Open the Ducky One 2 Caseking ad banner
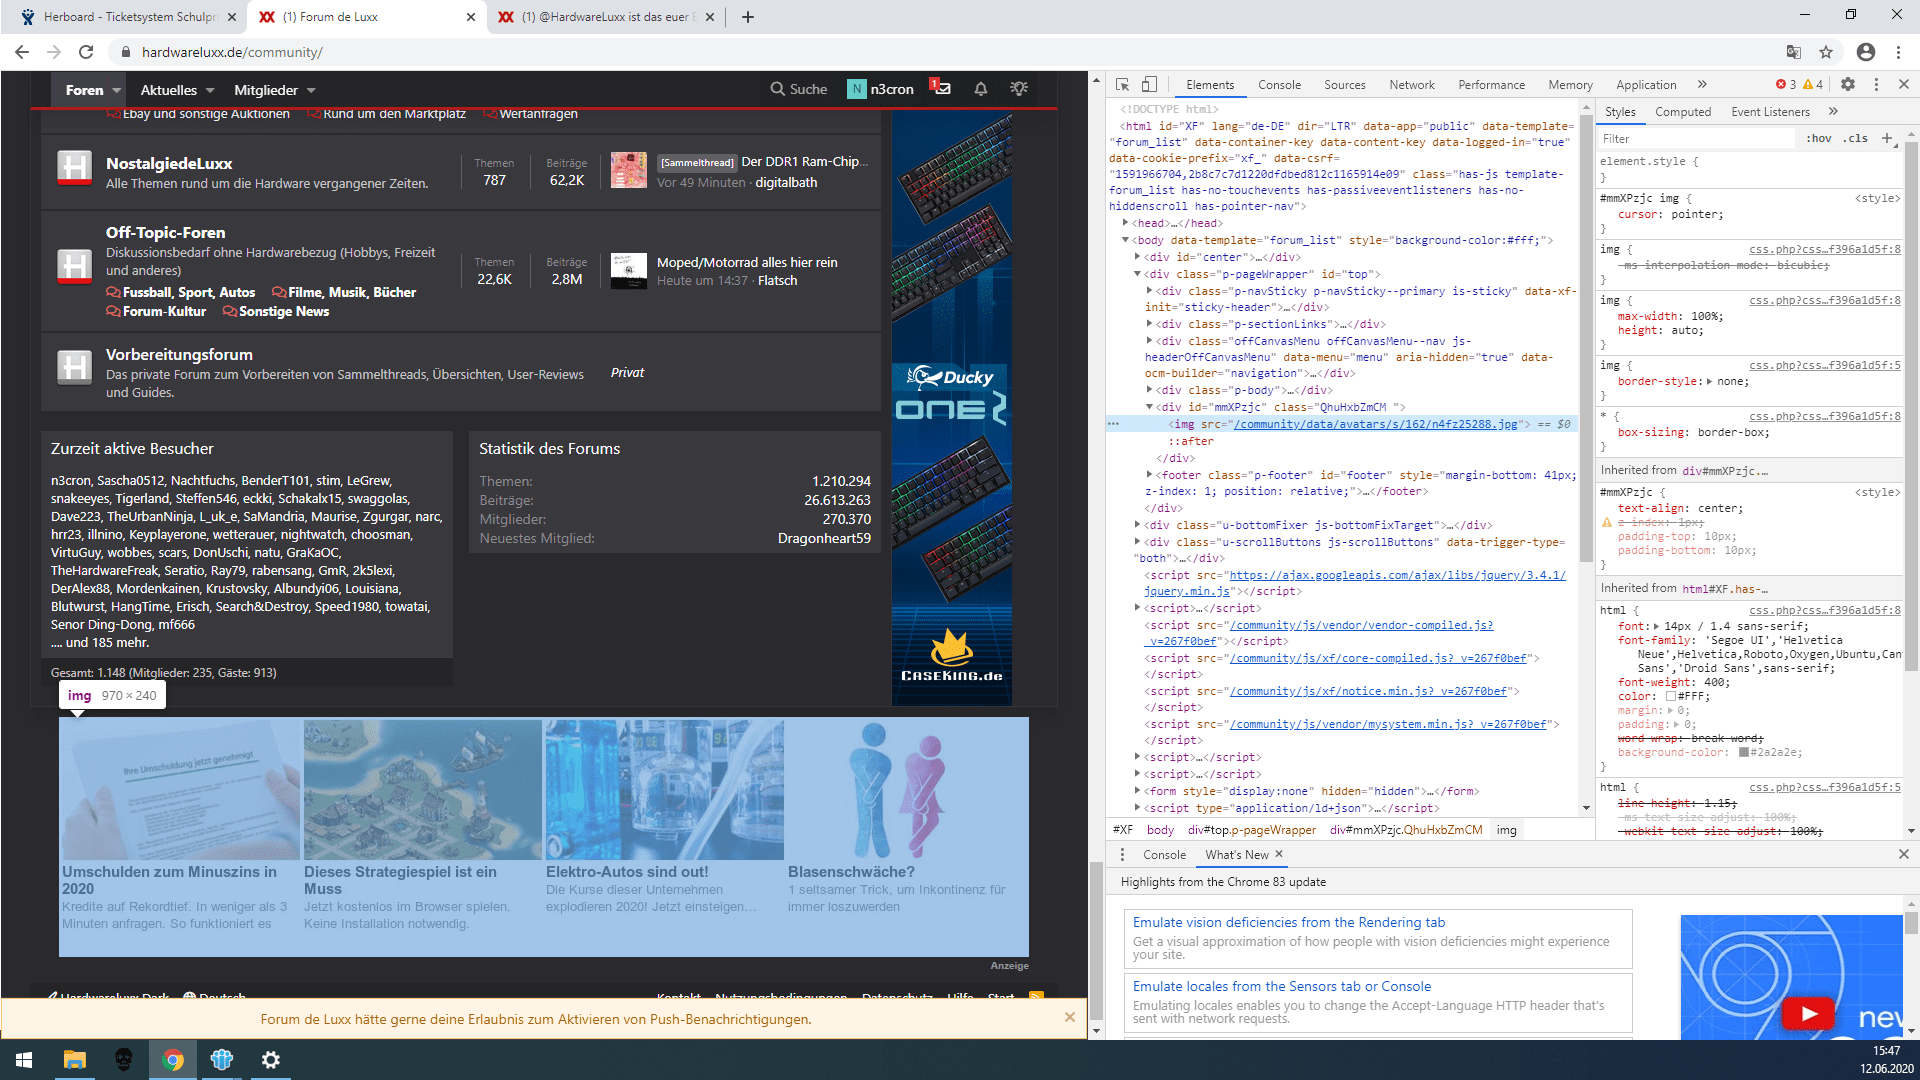Viewport: 1920px width, 1080px height. click(x=951, y=408)
